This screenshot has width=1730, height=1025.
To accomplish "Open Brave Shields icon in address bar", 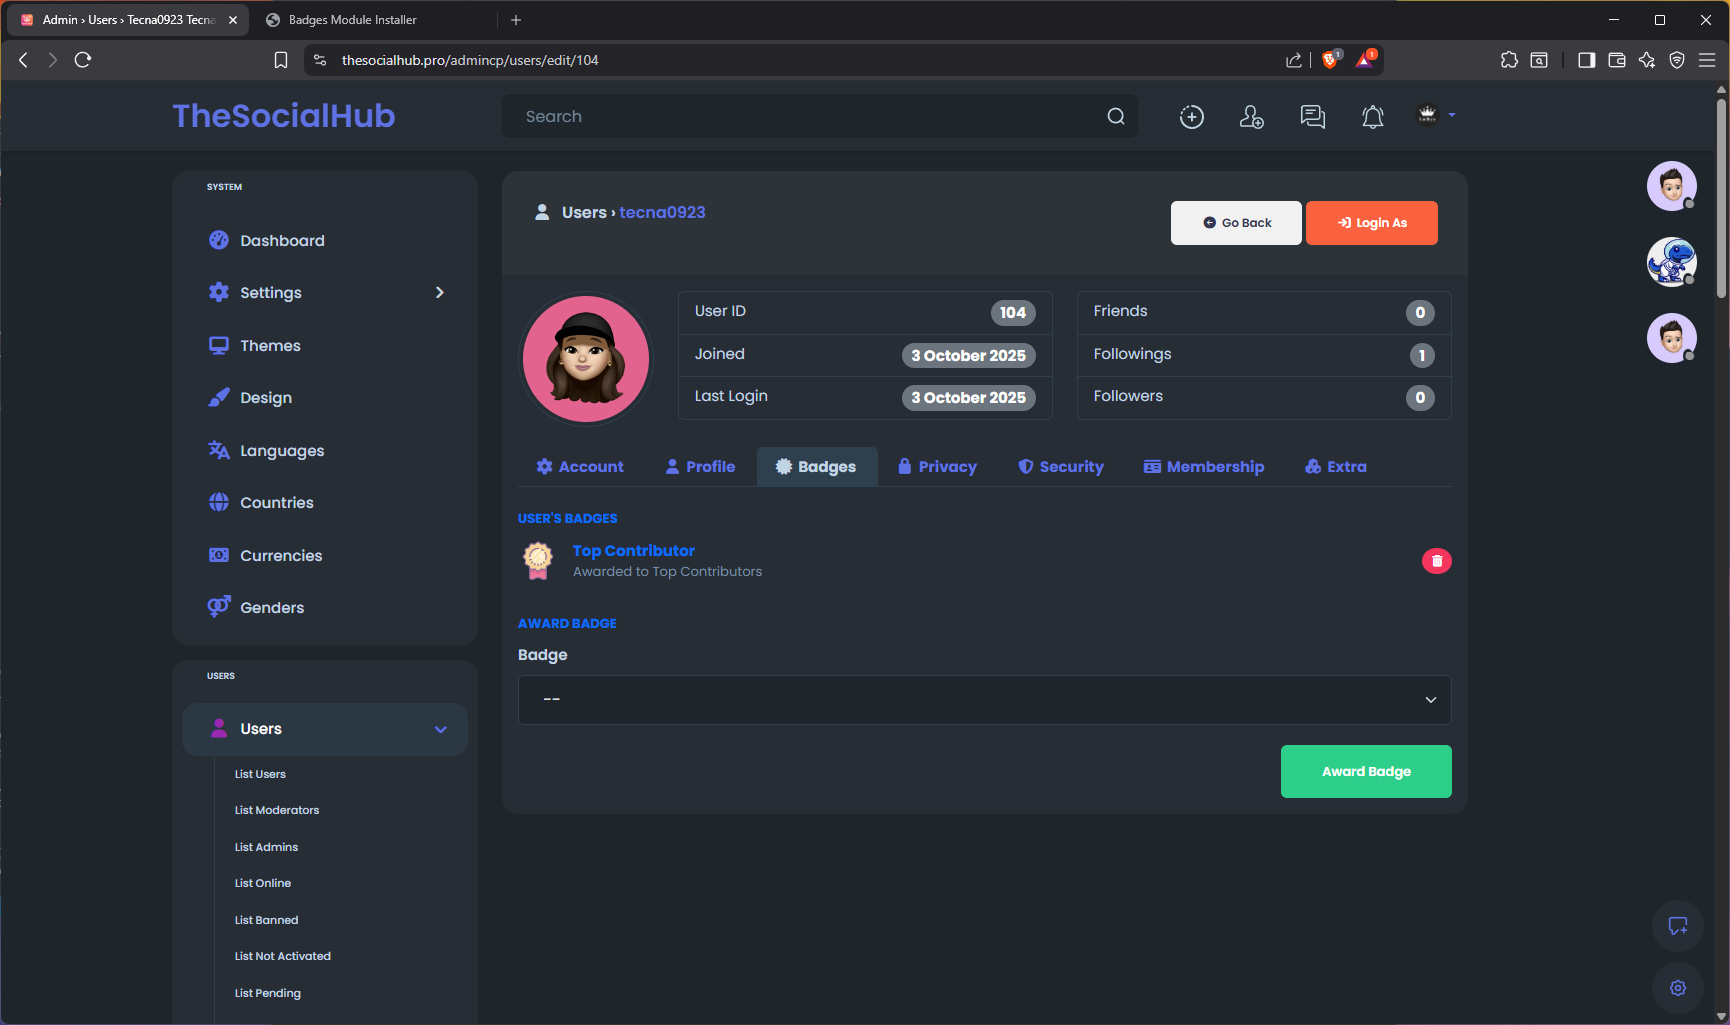I will coord(1330,60).
